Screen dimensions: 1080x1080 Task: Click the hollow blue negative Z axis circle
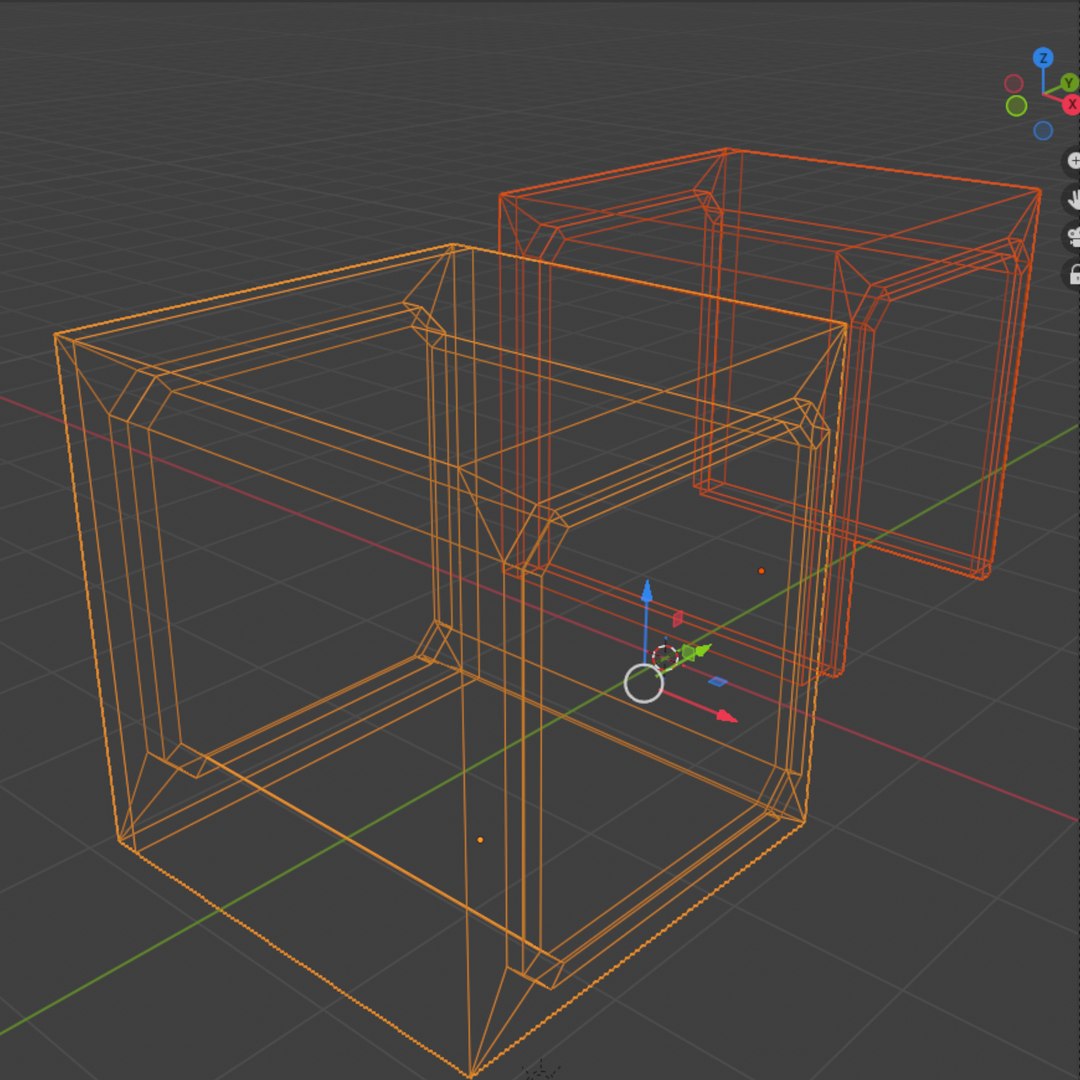(x=1043, y=131)
